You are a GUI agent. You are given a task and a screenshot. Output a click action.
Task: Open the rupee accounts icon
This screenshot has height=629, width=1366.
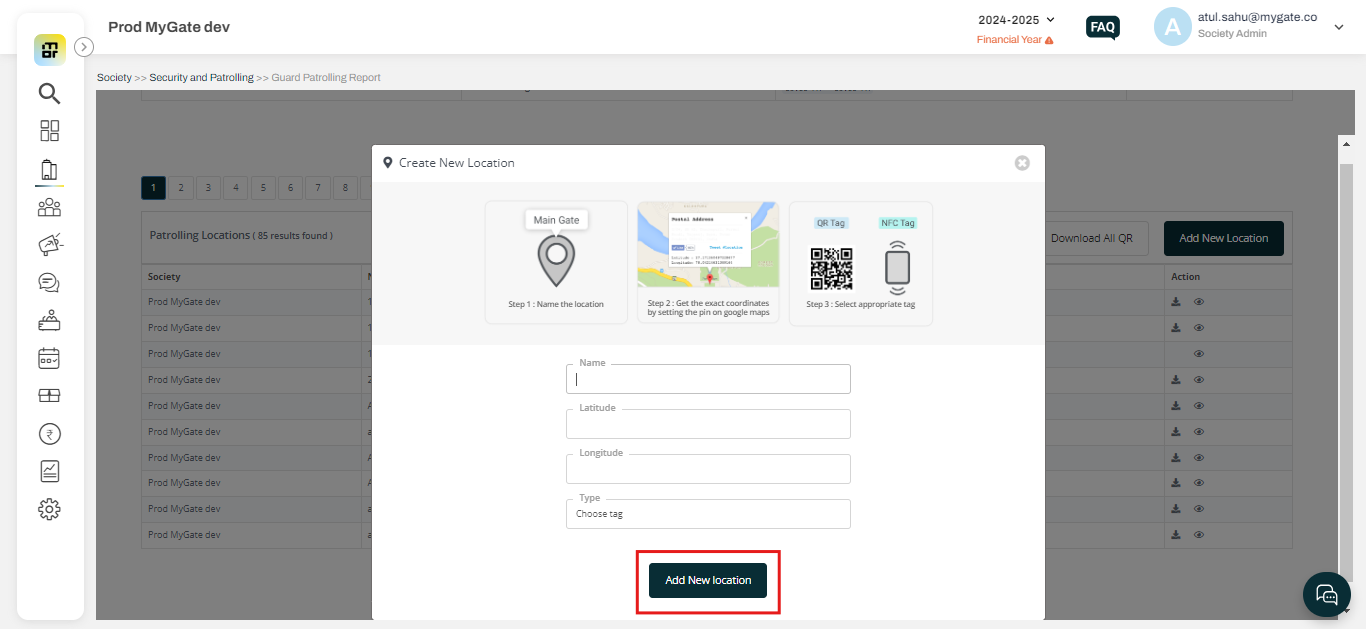tap(49, 434)
